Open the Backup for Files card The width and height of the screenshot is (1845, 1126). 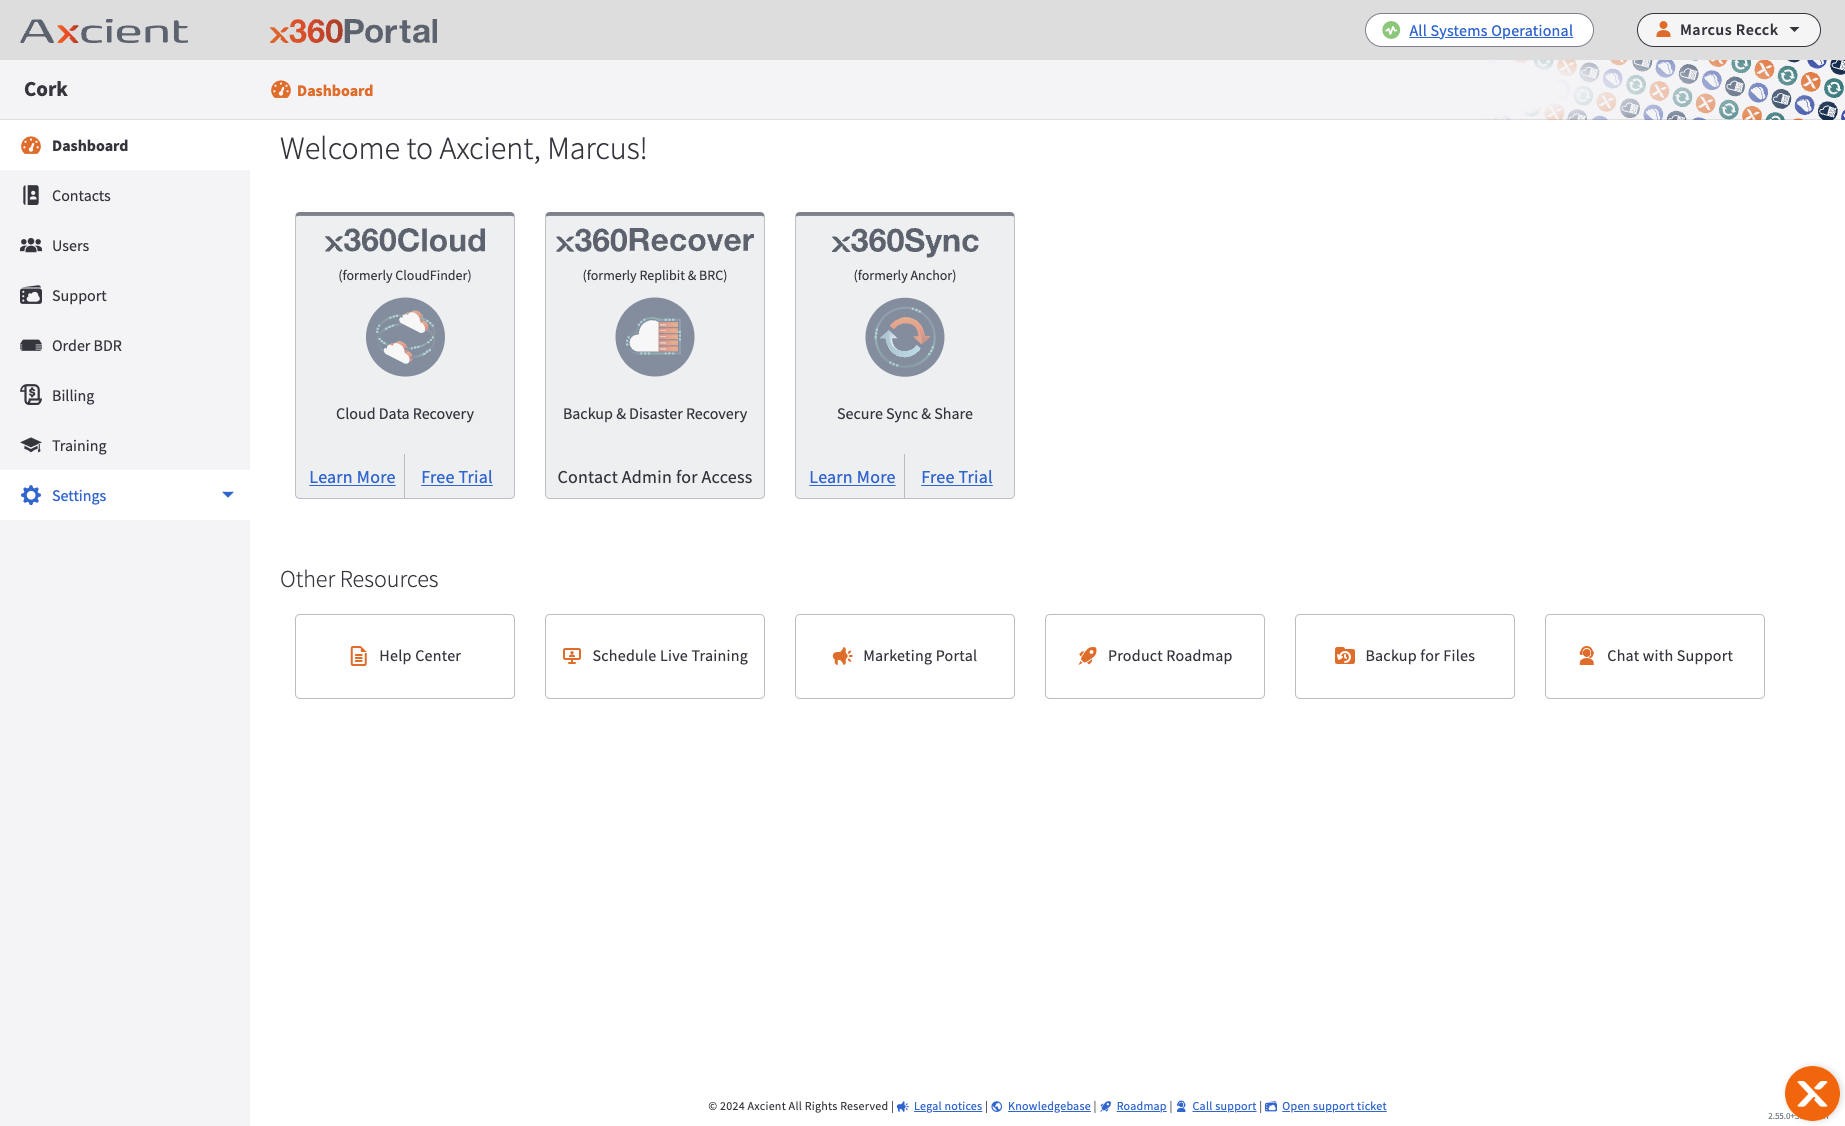pyautogui.click(x=1405, y=656)
